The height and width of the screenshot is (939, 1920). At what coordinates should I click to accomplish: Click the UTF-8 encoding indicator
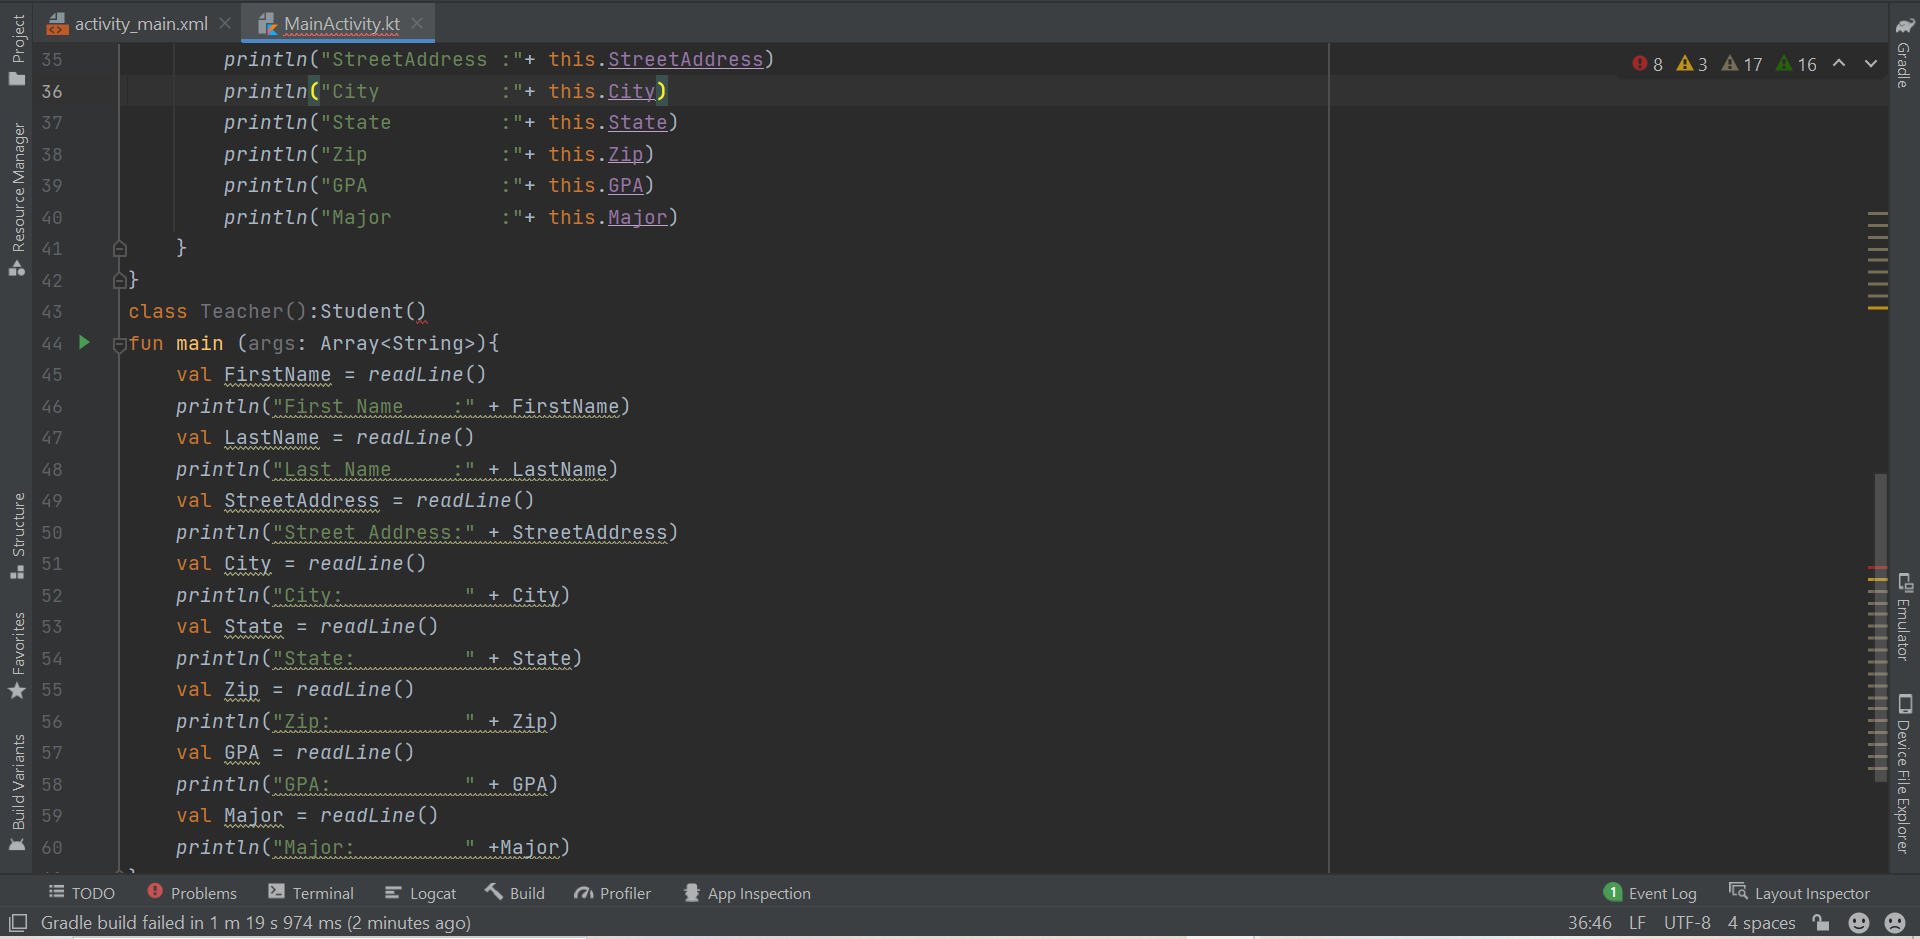click(x=1686, y=923)
